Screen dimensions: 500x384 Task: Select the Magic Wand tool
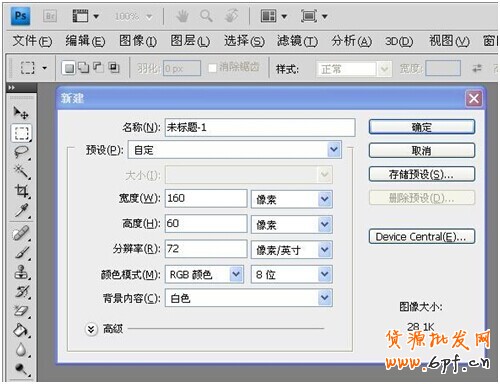coord(21,172)
